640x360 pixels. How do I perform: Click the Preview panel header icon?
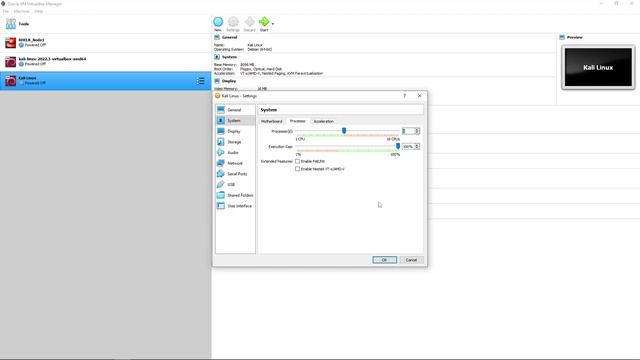tap(562, 37)
